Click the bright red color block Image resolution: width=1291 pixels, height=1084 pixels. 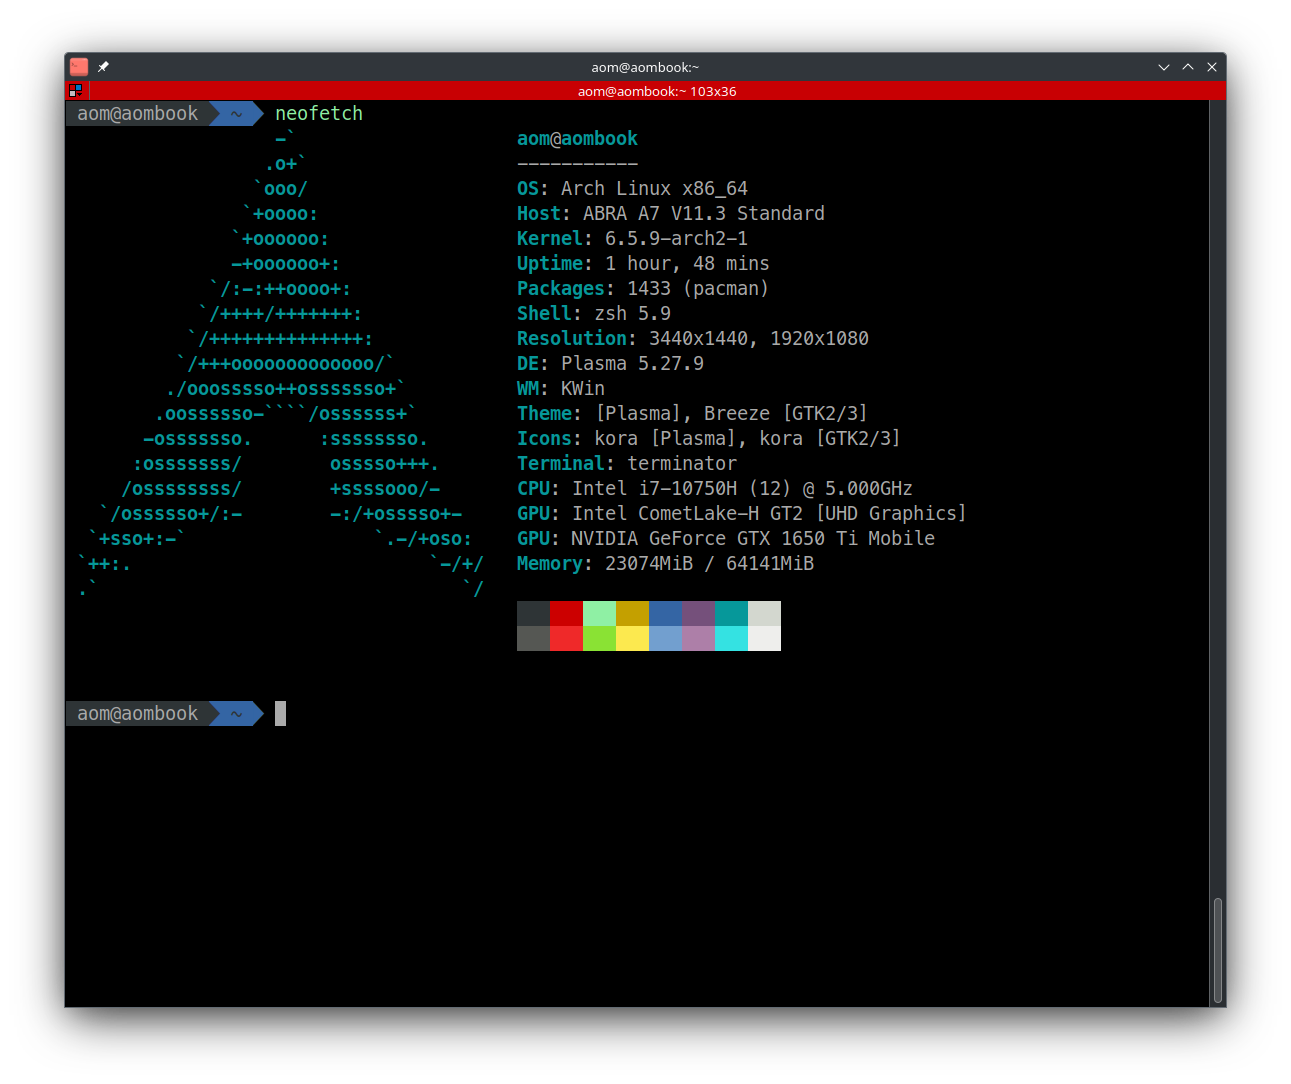tap(566, 639)
